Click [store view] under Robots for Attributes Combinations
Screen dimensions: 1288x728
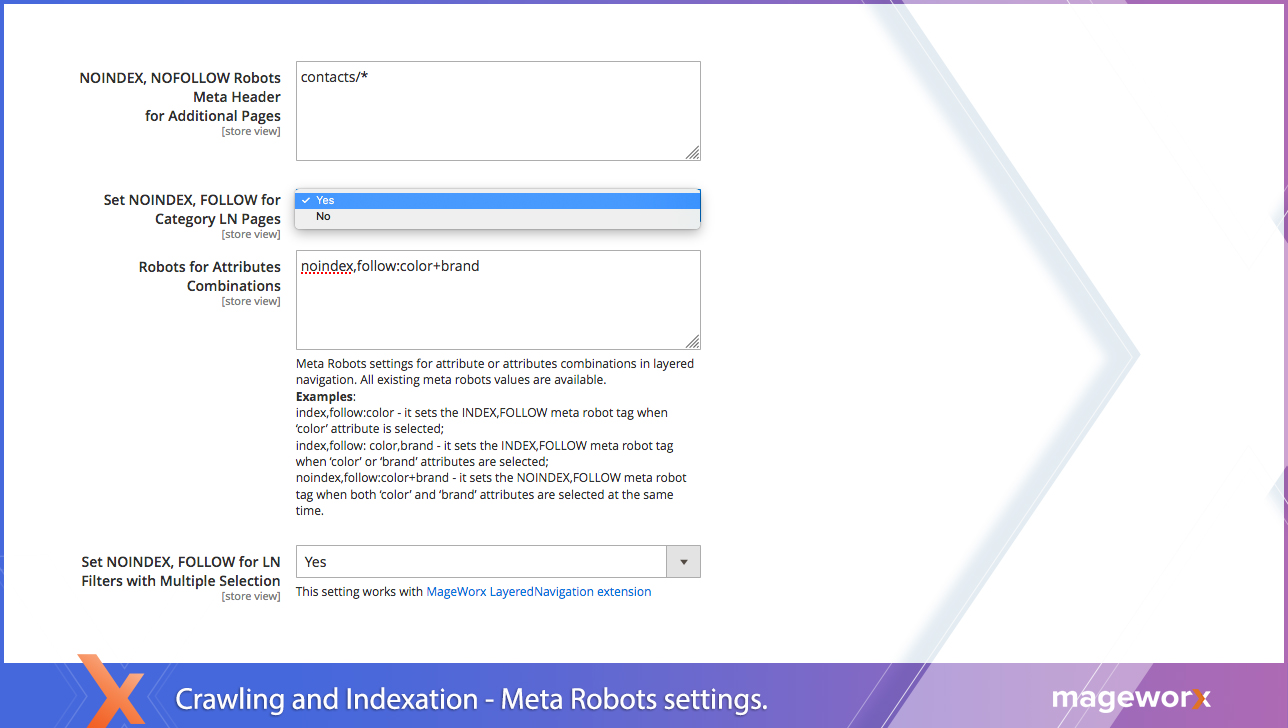[x=250, y=301]
